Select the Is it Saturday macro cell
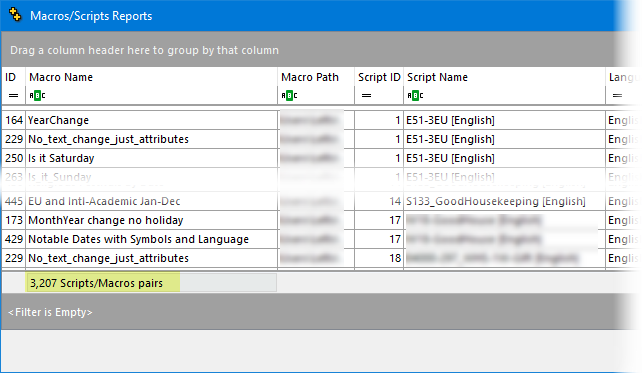This screenshot has width=643, height=373. click(x=151, y=158)
